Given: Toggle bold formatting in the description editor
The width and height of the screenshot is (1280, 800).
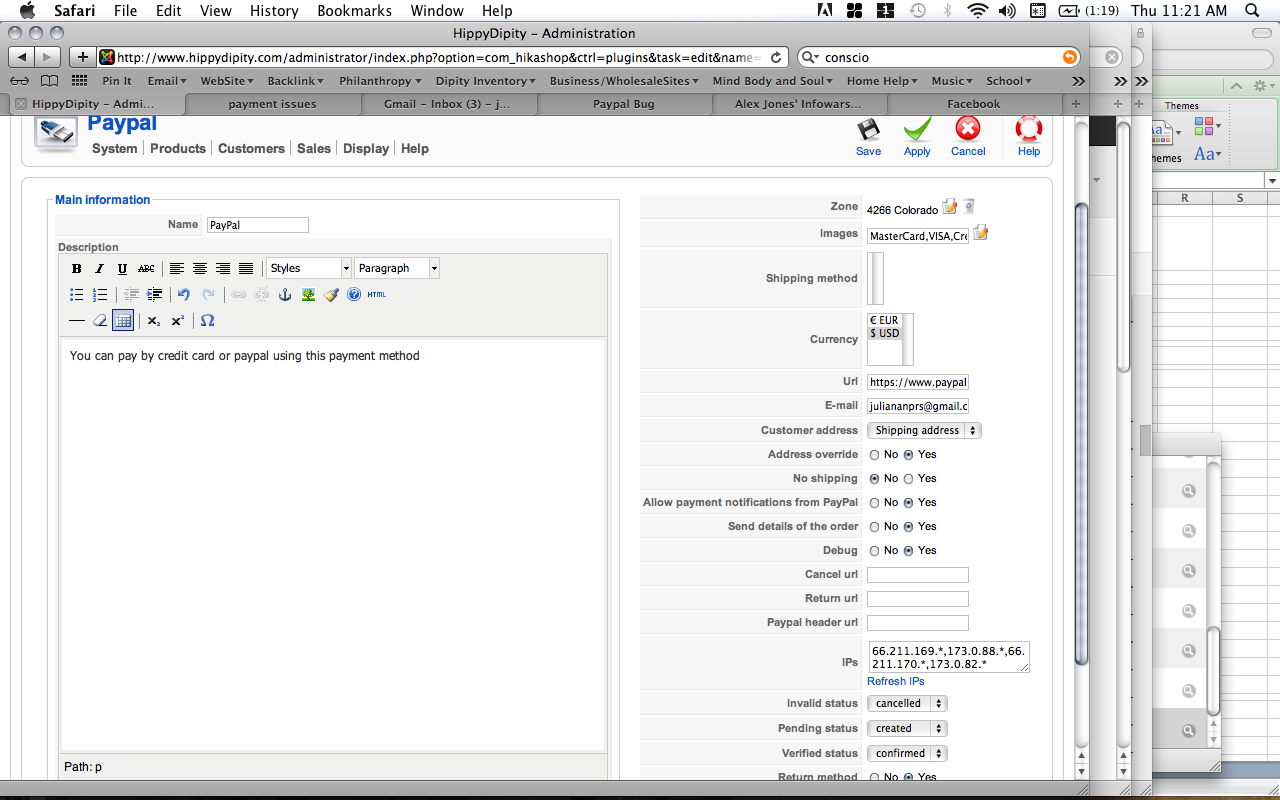Looking at the screenshot, I should point(77,268).
